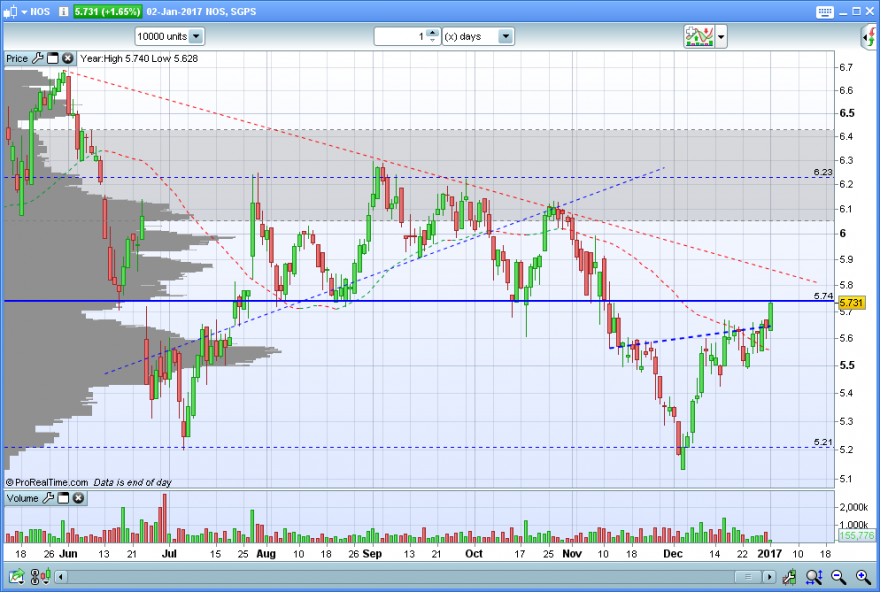This screenshot has width=880, height=592.
Task: Click the Dec label on time axis
Action: point(673,554)
